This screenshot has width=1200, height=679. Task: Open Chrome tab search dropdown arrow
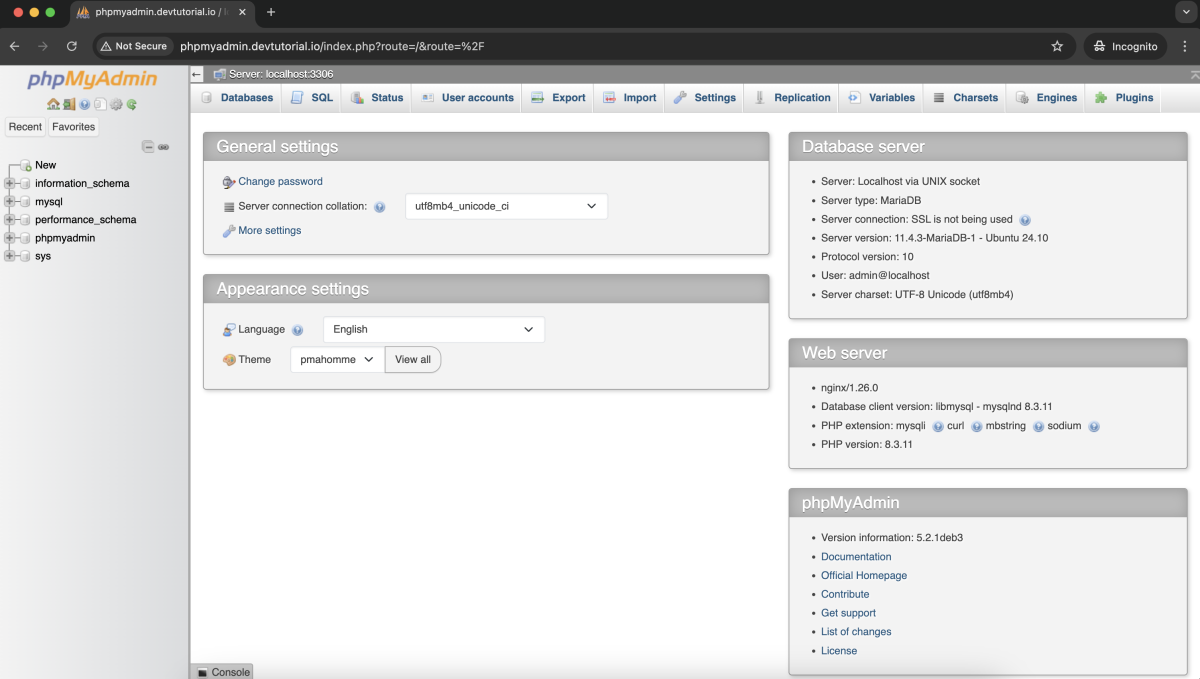(1186, 12)
